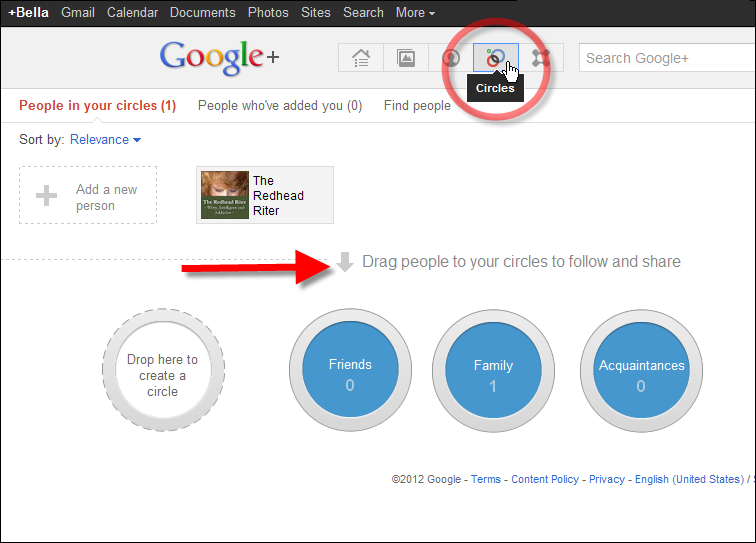
Task: Open Documents from the top bar
Action: pyautogui.click(x=202, y=13)
